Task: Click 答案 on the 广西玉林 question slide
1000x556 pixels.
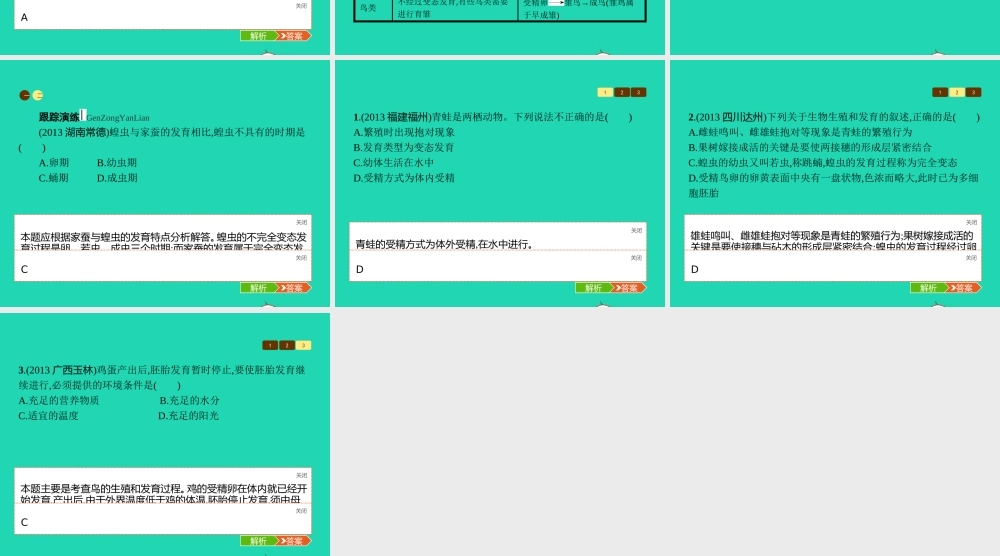Action: point(294,541)
